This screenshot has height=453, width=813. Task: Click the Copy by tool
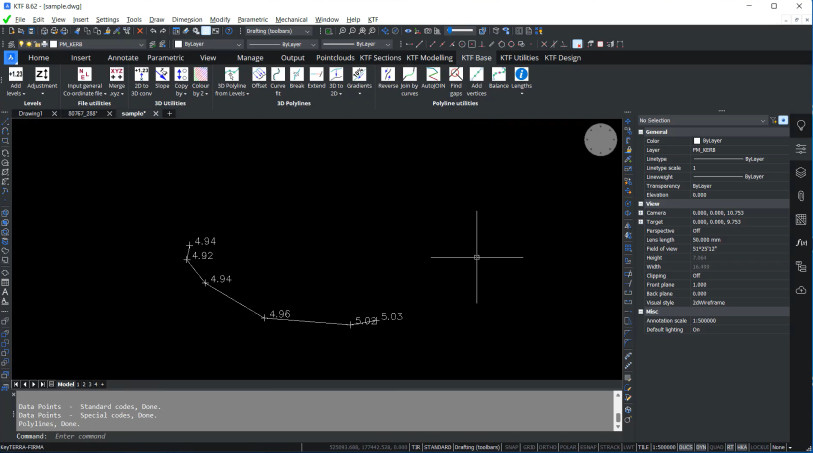tap(181, 81)
